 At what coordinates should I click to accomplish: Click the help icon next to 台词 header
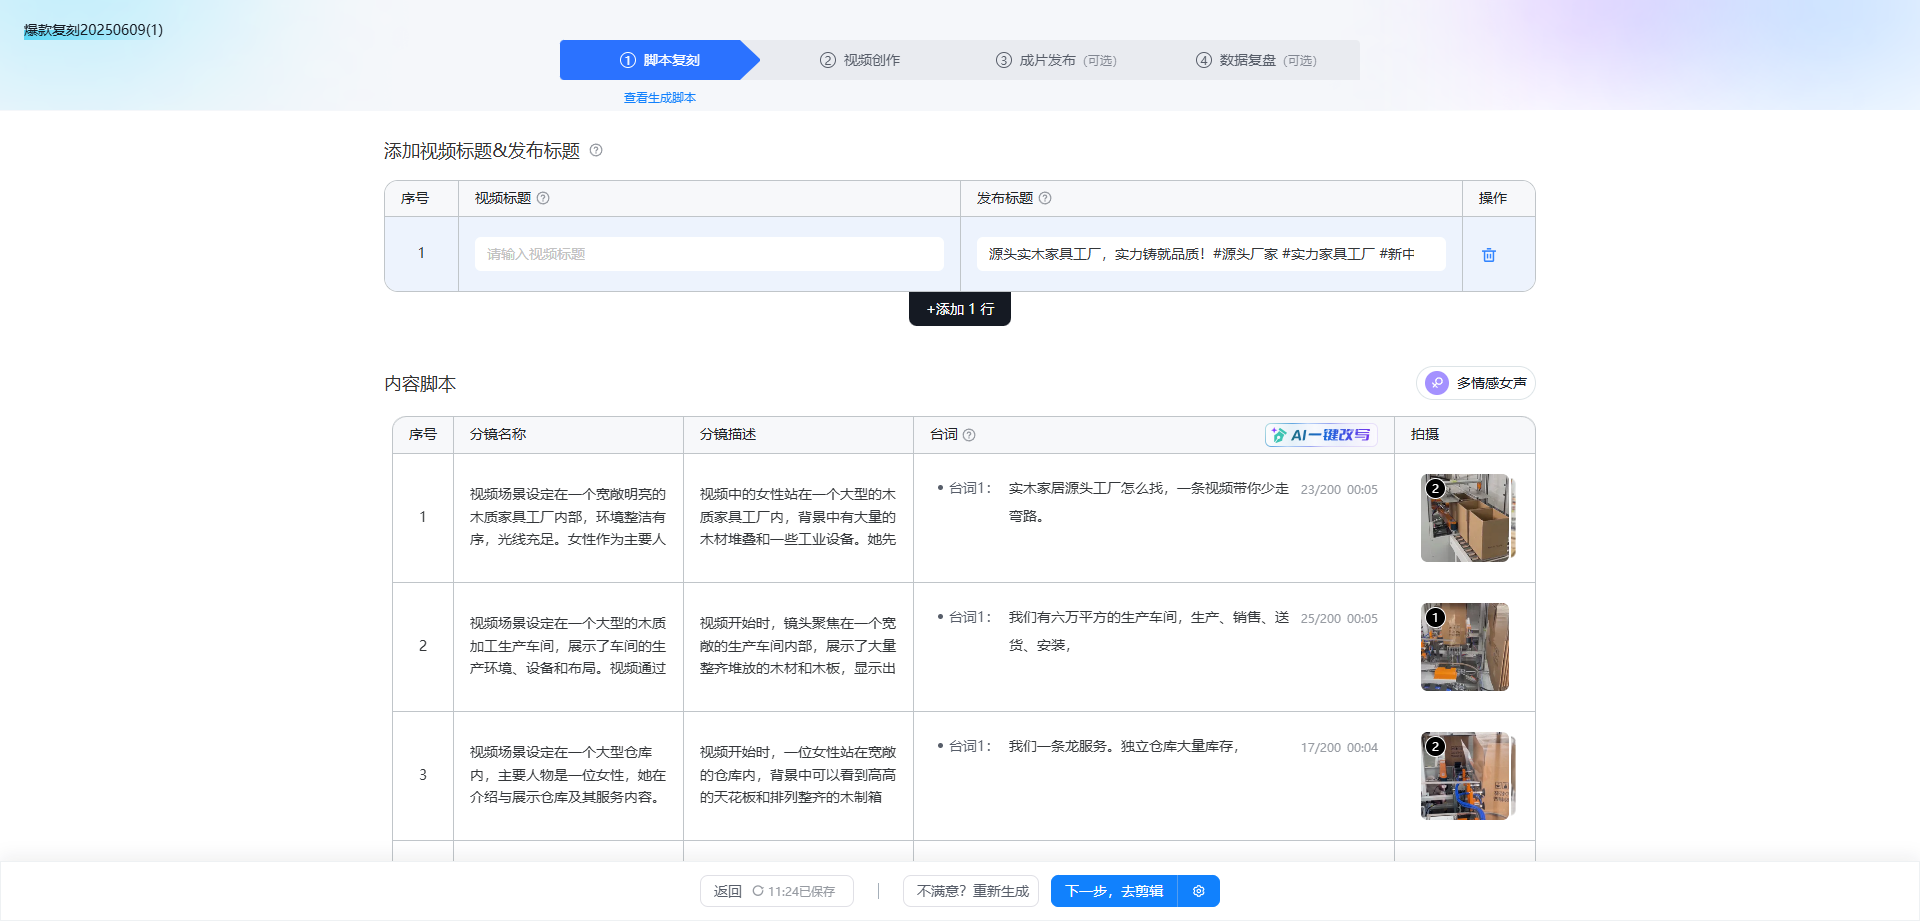(x=969, y=435)
